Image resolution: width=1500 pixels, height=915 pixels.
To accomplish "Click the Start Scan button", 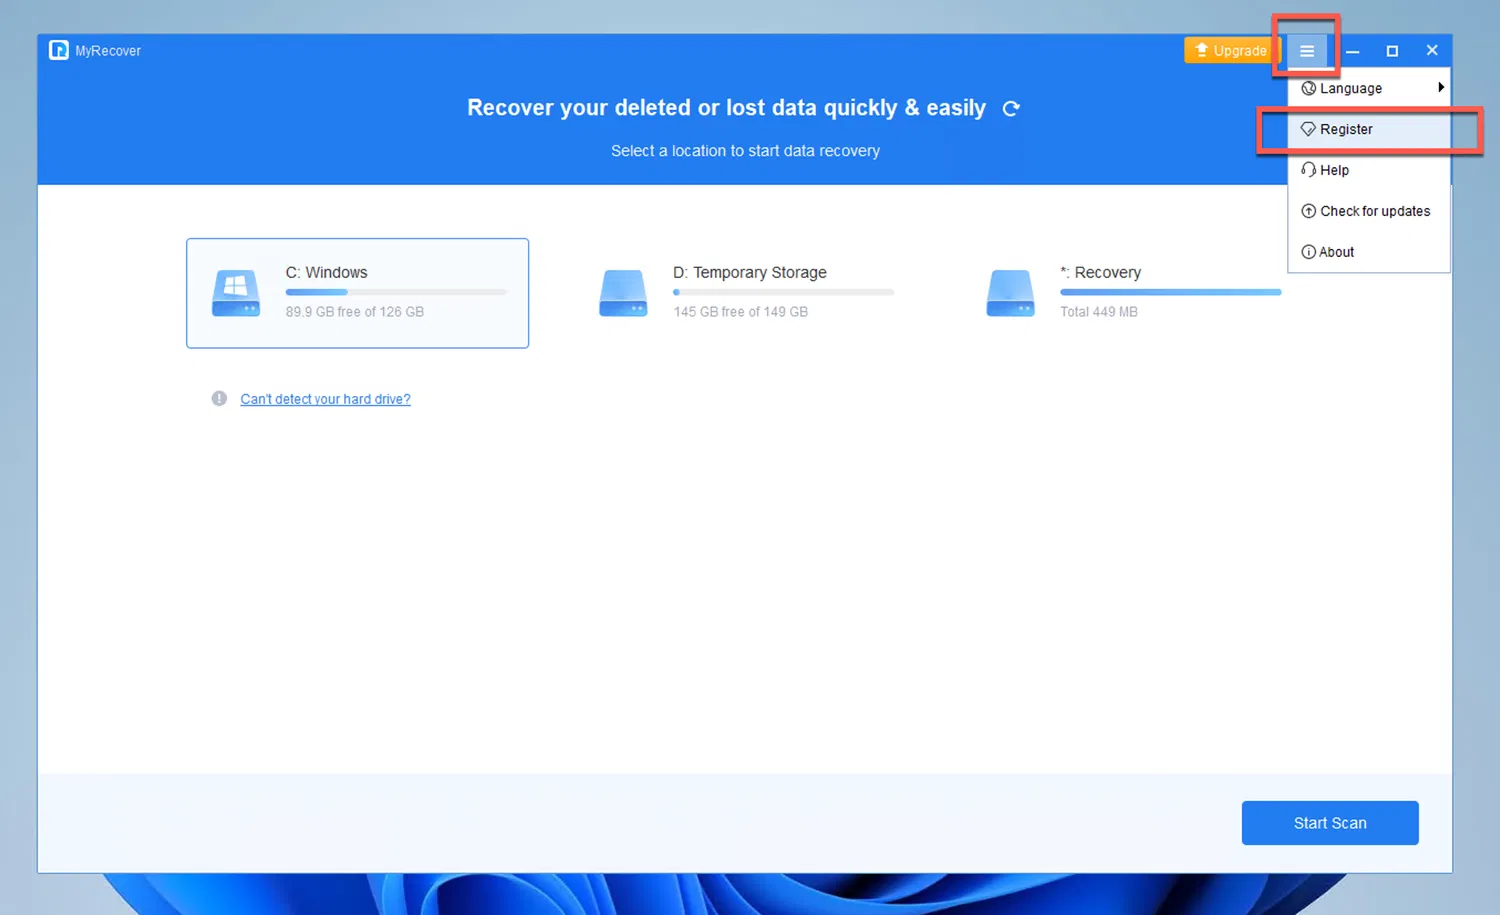I will coord(1330,822).
